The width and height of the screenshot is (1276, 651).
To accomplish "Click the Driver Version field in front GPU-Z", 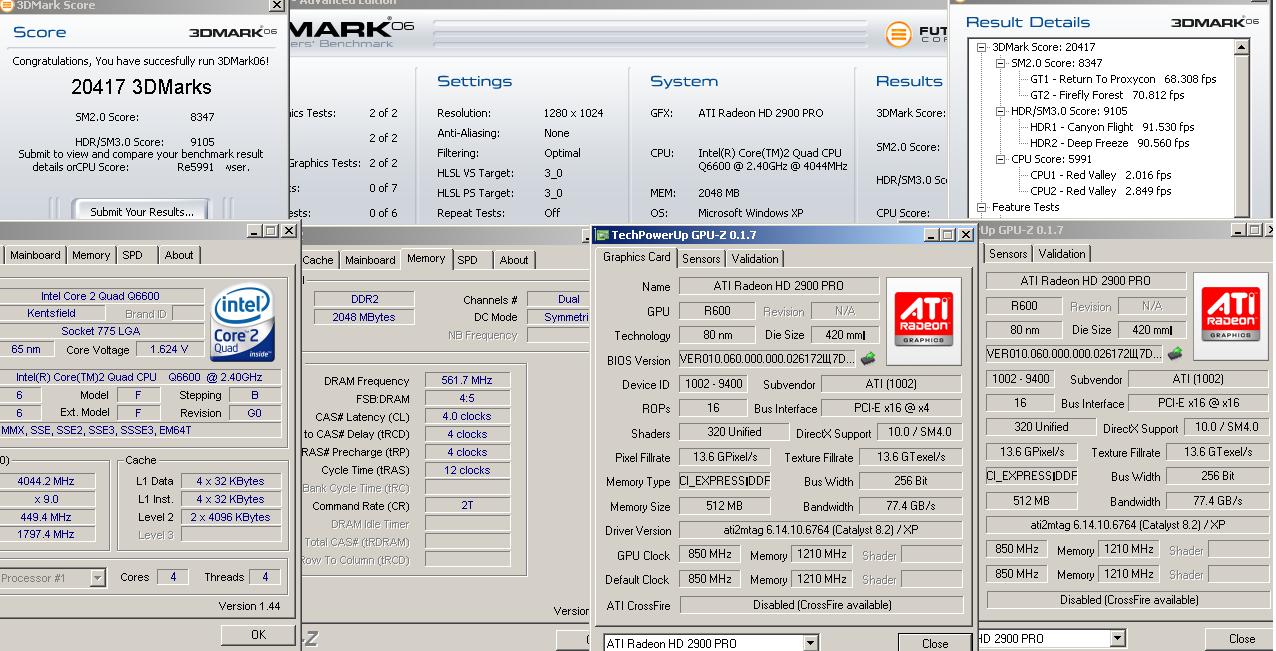I will click(x=821, y=530).
